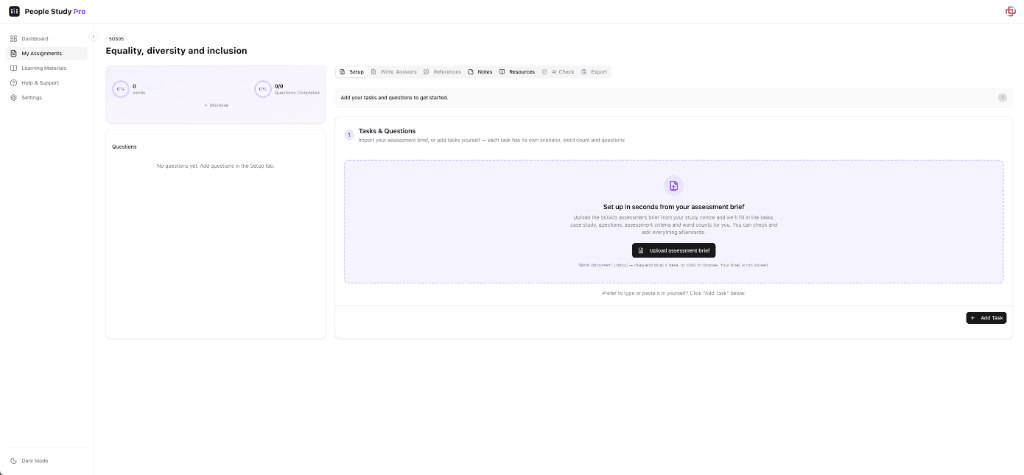Click the Add Task button
The width and height of the screenshot is (1024, 475).
click(986, 318)
